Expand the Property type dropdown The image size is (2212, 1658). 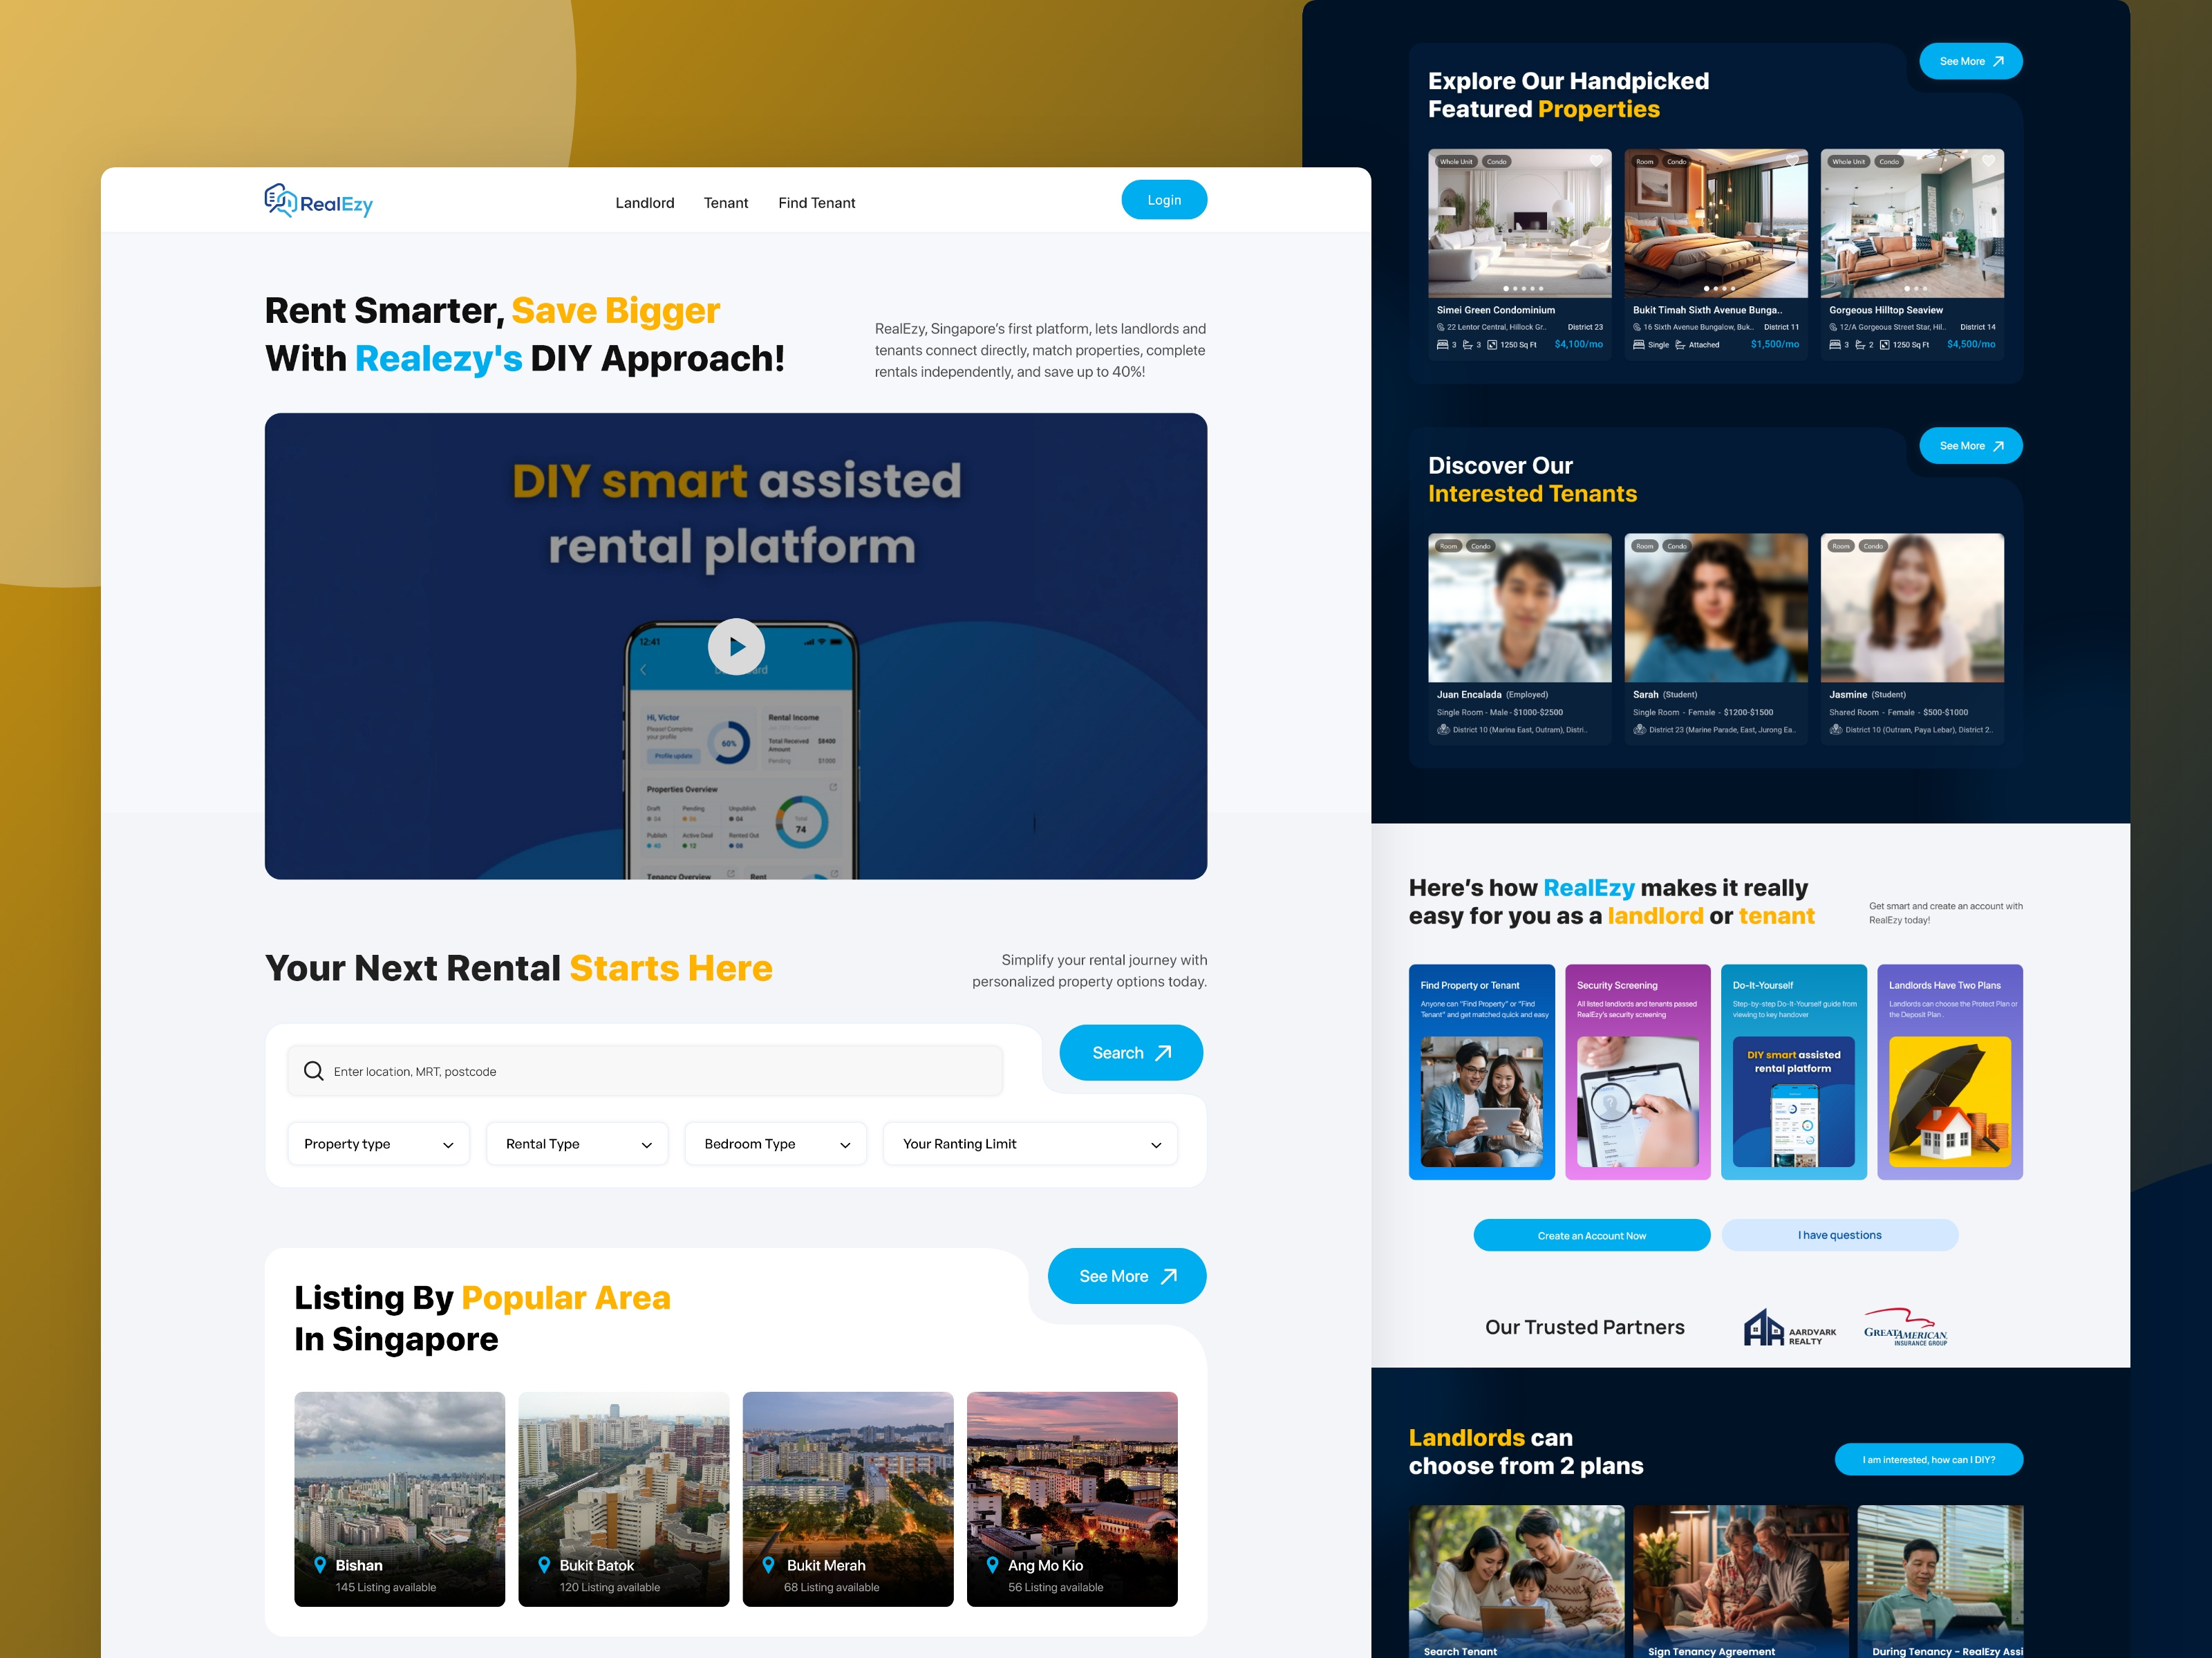pyautogui.click(x=378, y=1144)
